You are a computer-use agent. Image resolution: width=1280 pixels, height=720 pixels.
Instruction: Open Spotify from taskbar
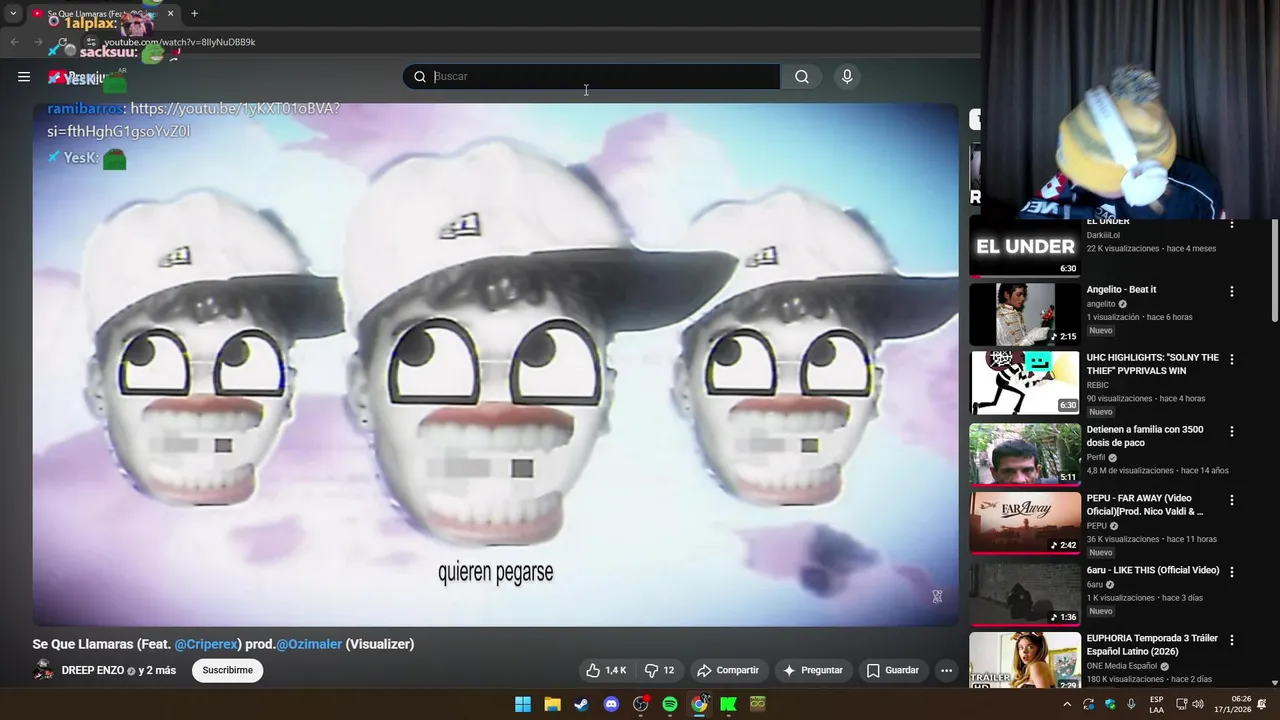670,704
